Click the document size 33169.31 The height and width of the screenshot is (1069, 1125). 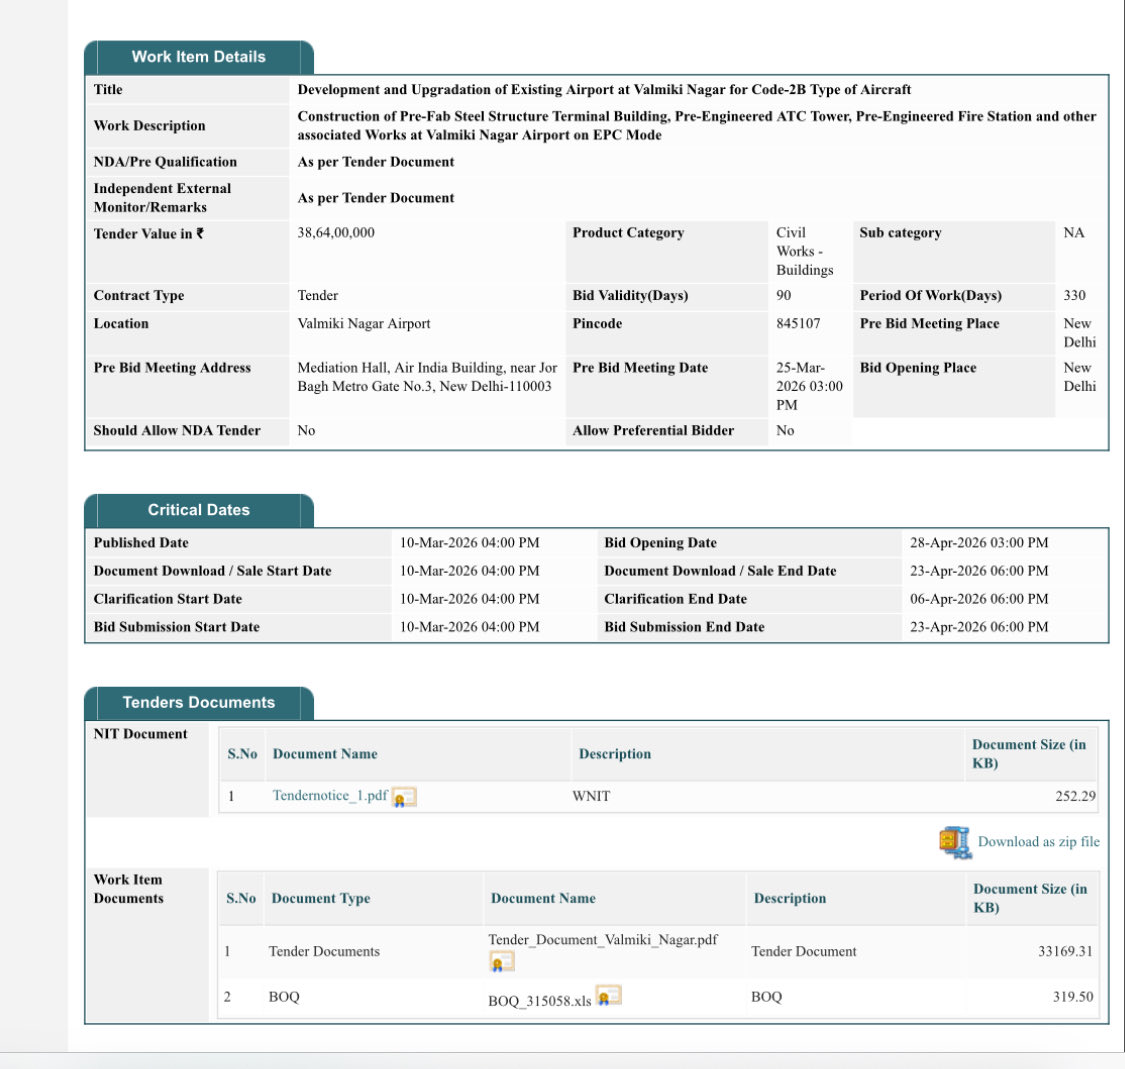1065,951
